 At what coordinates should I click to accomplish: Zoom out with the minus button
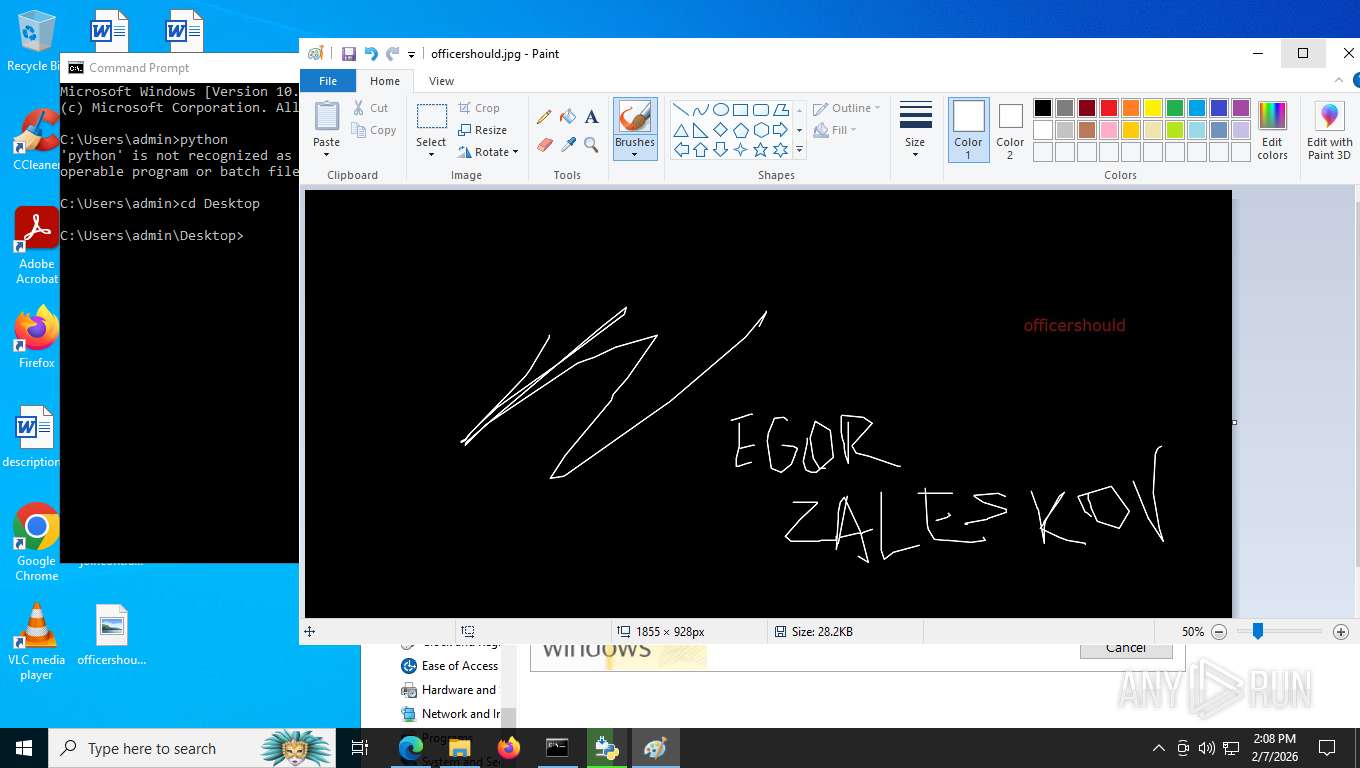click(1219, 632)
